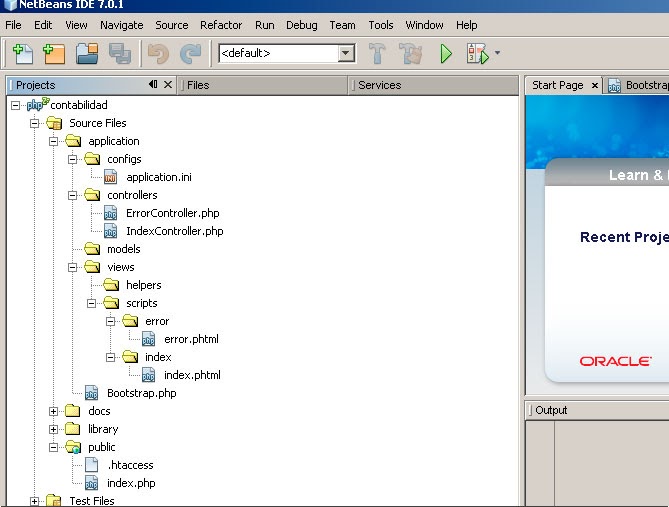Select the models folder icon
This screenshot has height=507, width=669.
(92, 249)
